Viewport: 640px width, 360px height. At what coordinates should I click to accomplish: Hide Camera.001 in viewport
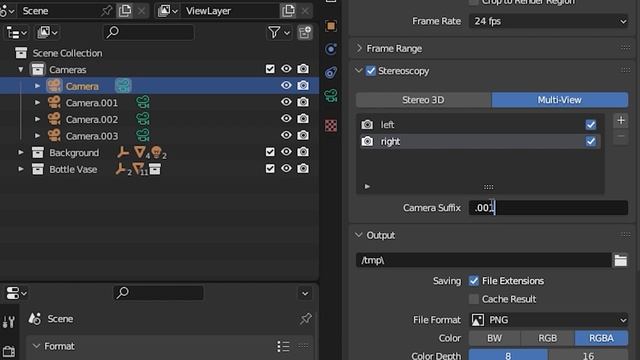(286, 102)
